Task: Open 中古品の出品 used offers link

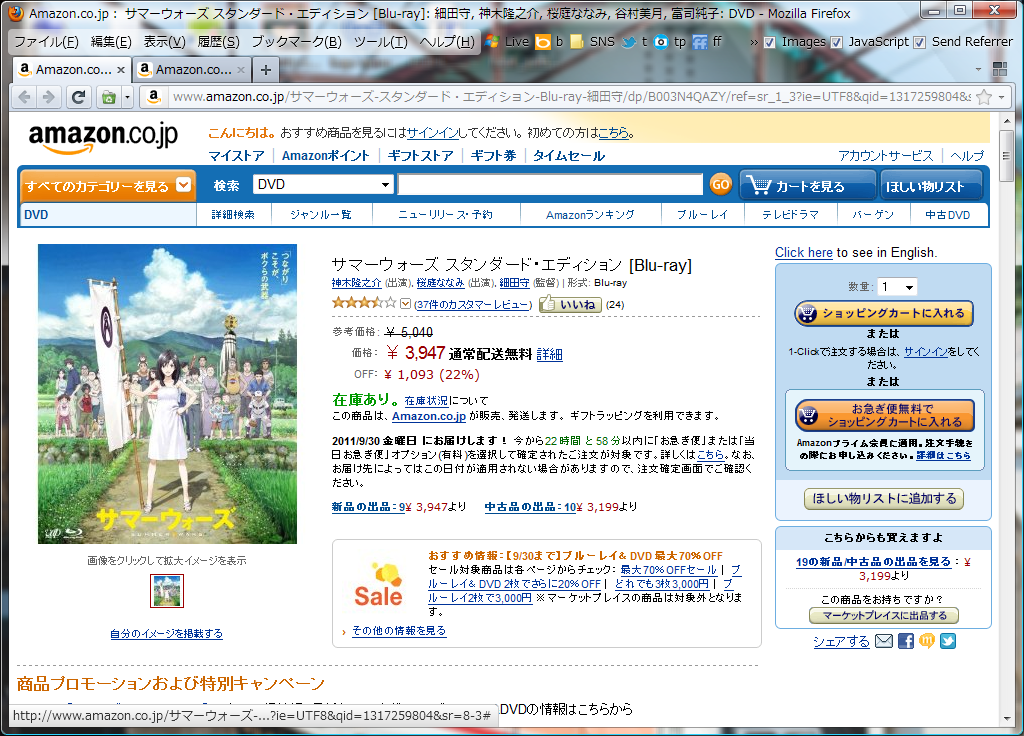Action: coord(530,507)
